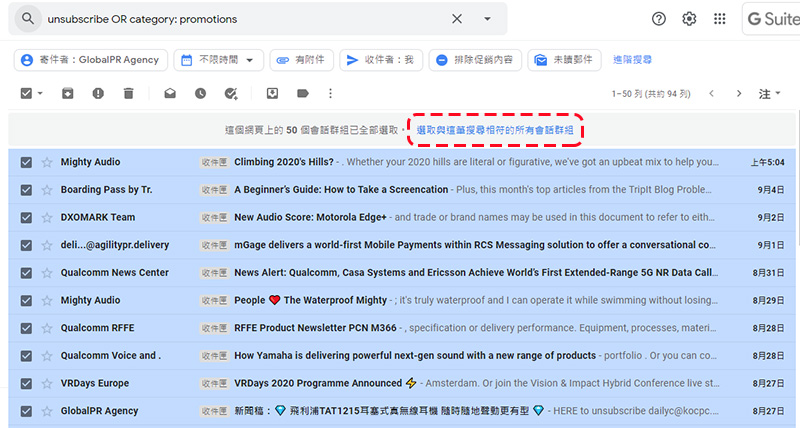Viewport: 800px width, 428px height.
Task: Click the 收件匣 label on the DXOMARK row
Action: pos(214,218)
